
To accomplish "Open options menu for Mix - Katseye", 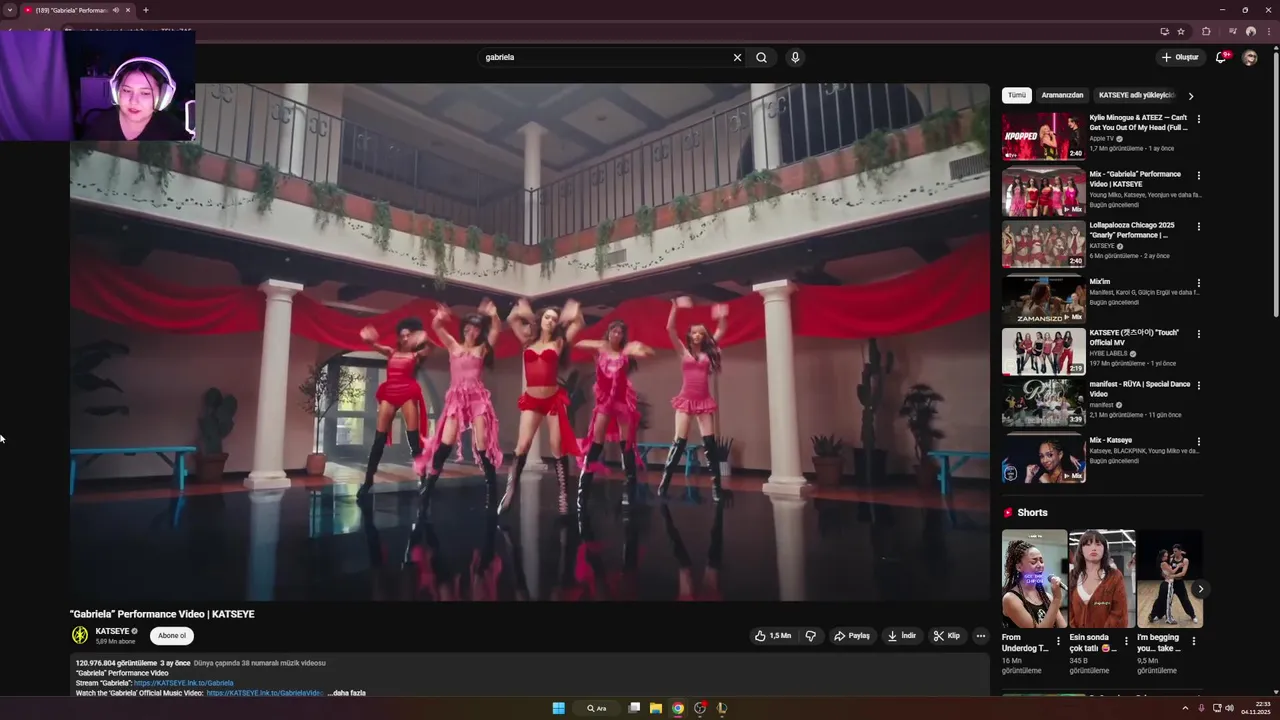I will coord(1199,441).
